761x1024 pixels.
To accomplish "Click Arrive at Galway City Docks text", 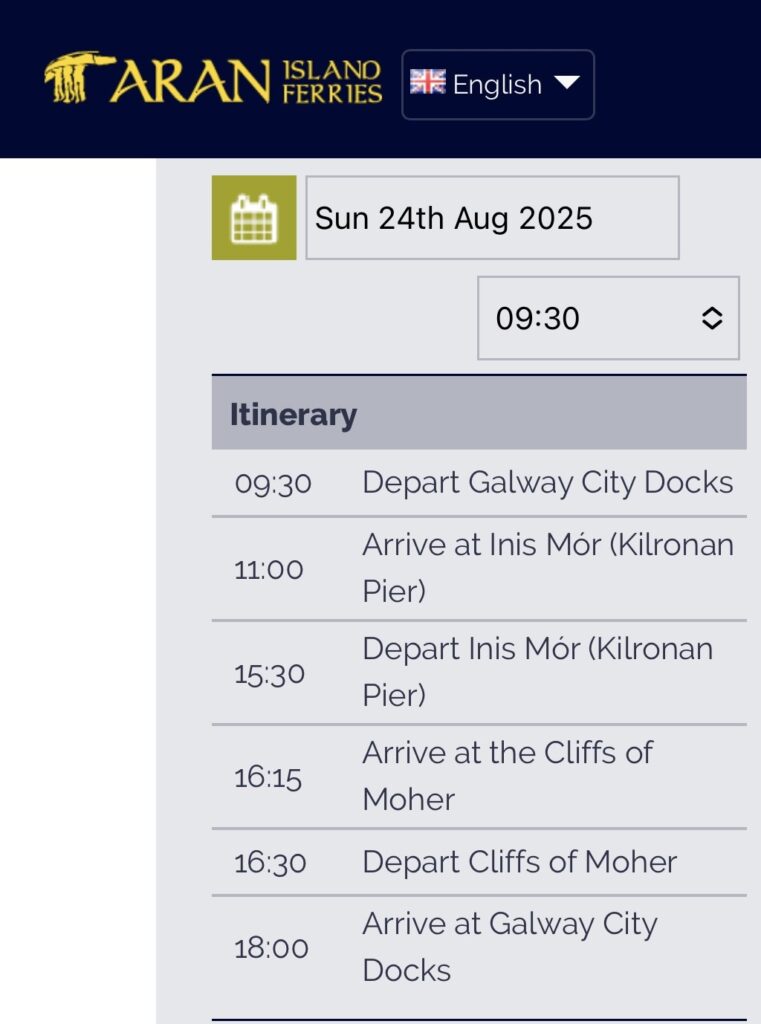I will point(509,946).
